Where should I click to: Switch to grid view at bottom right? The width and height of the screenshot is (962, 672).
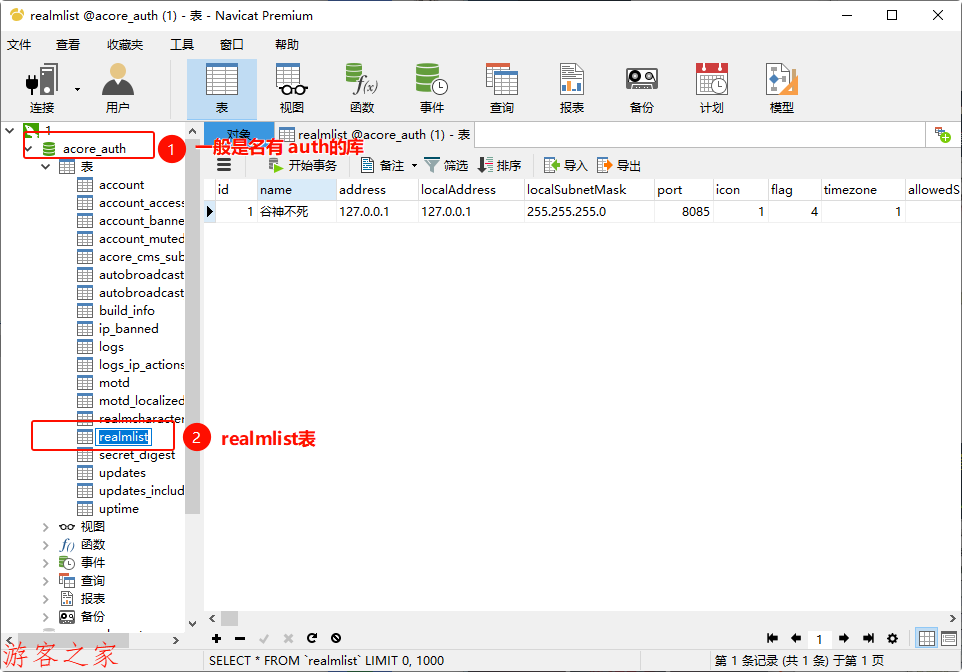tap(927, 638)
